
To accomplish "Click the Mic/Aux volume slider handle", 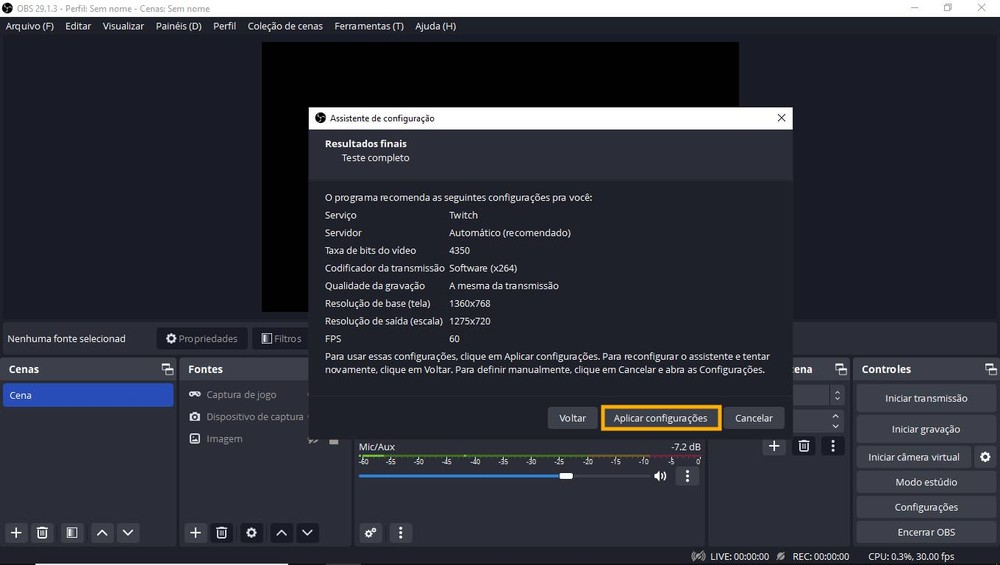I will pos(566,476).
